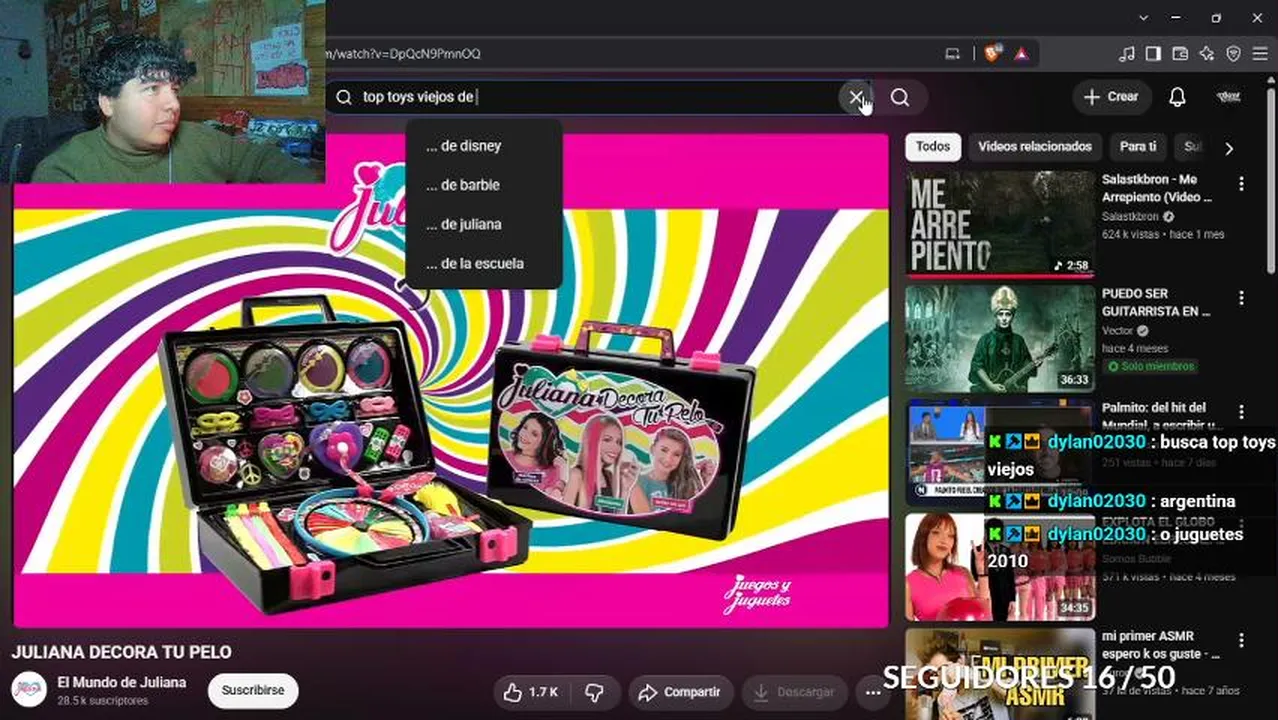Select the '... de juliana' suggestion
Screen dimensions: 1278x720
484,224
